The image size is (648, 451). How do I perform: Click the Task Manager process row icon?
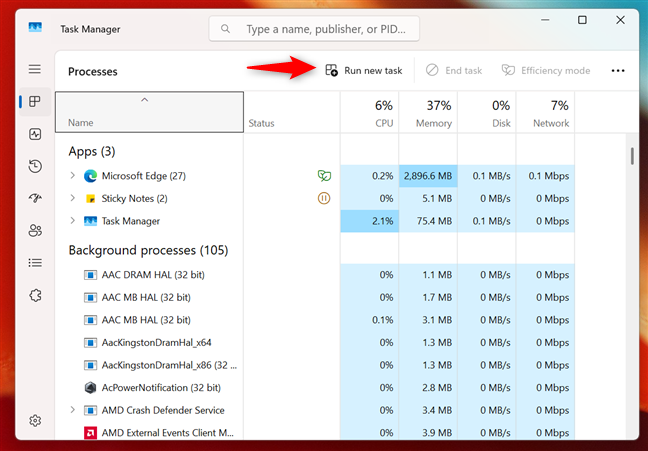90,221
